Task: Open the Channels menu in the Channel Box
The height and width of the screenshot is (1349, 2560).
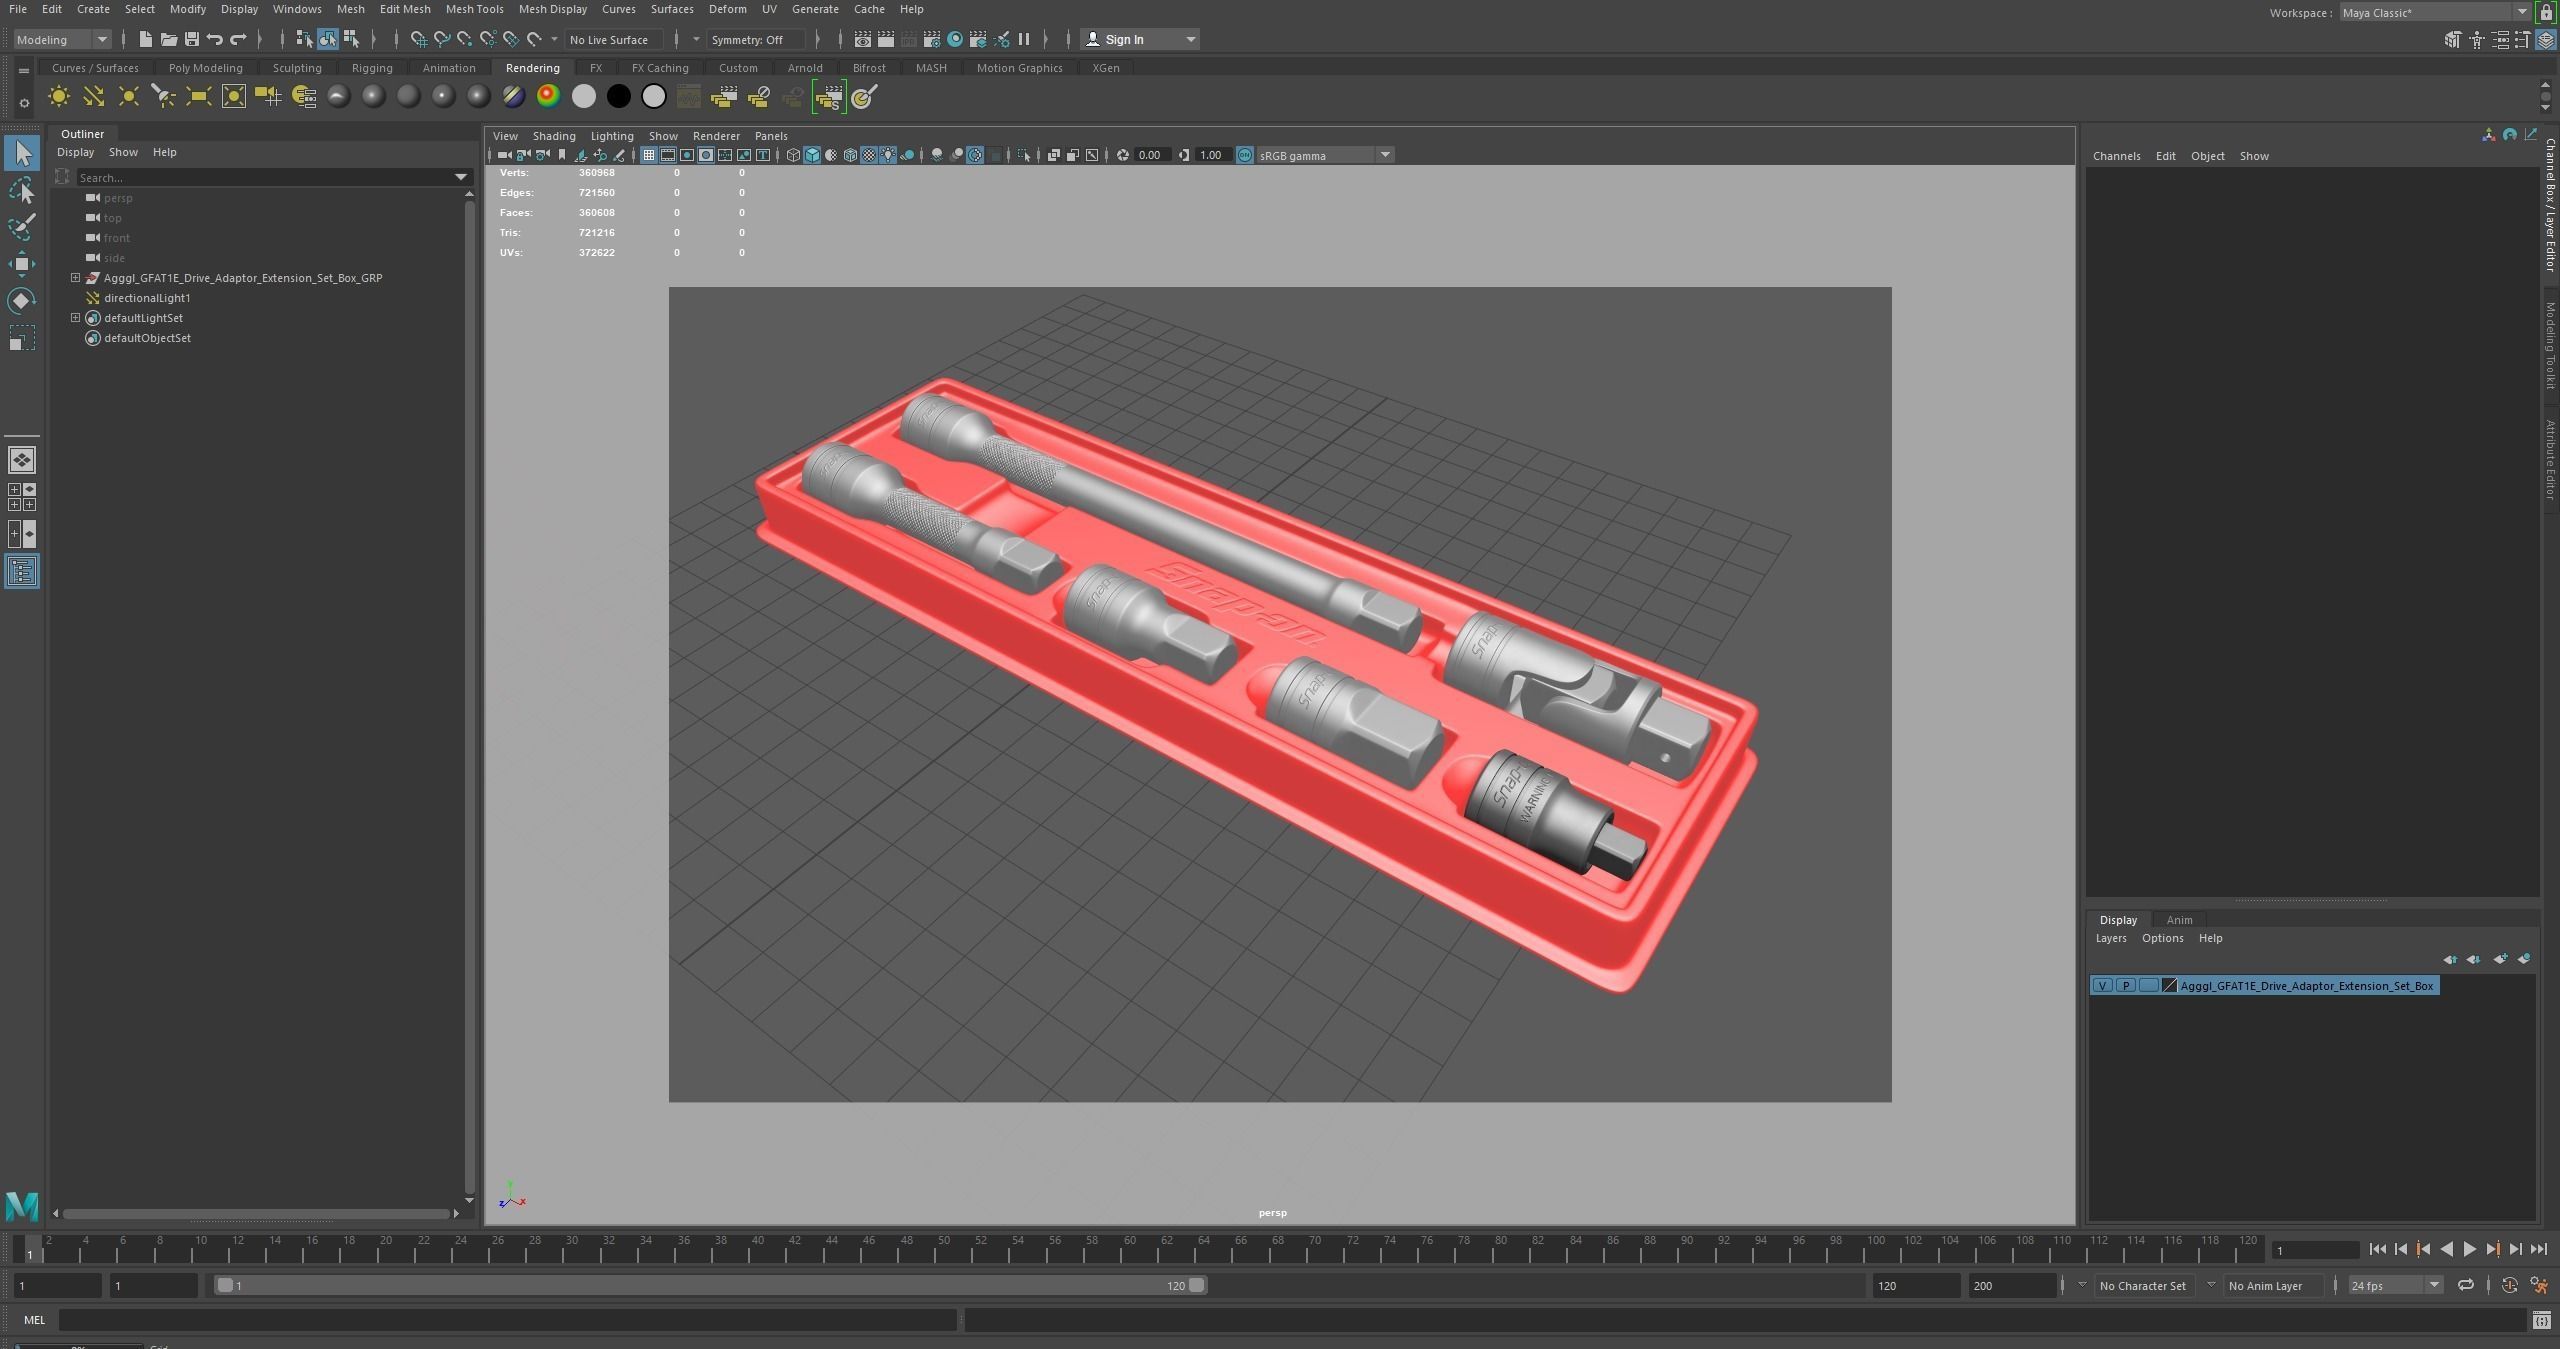Action: point(2116,156)
